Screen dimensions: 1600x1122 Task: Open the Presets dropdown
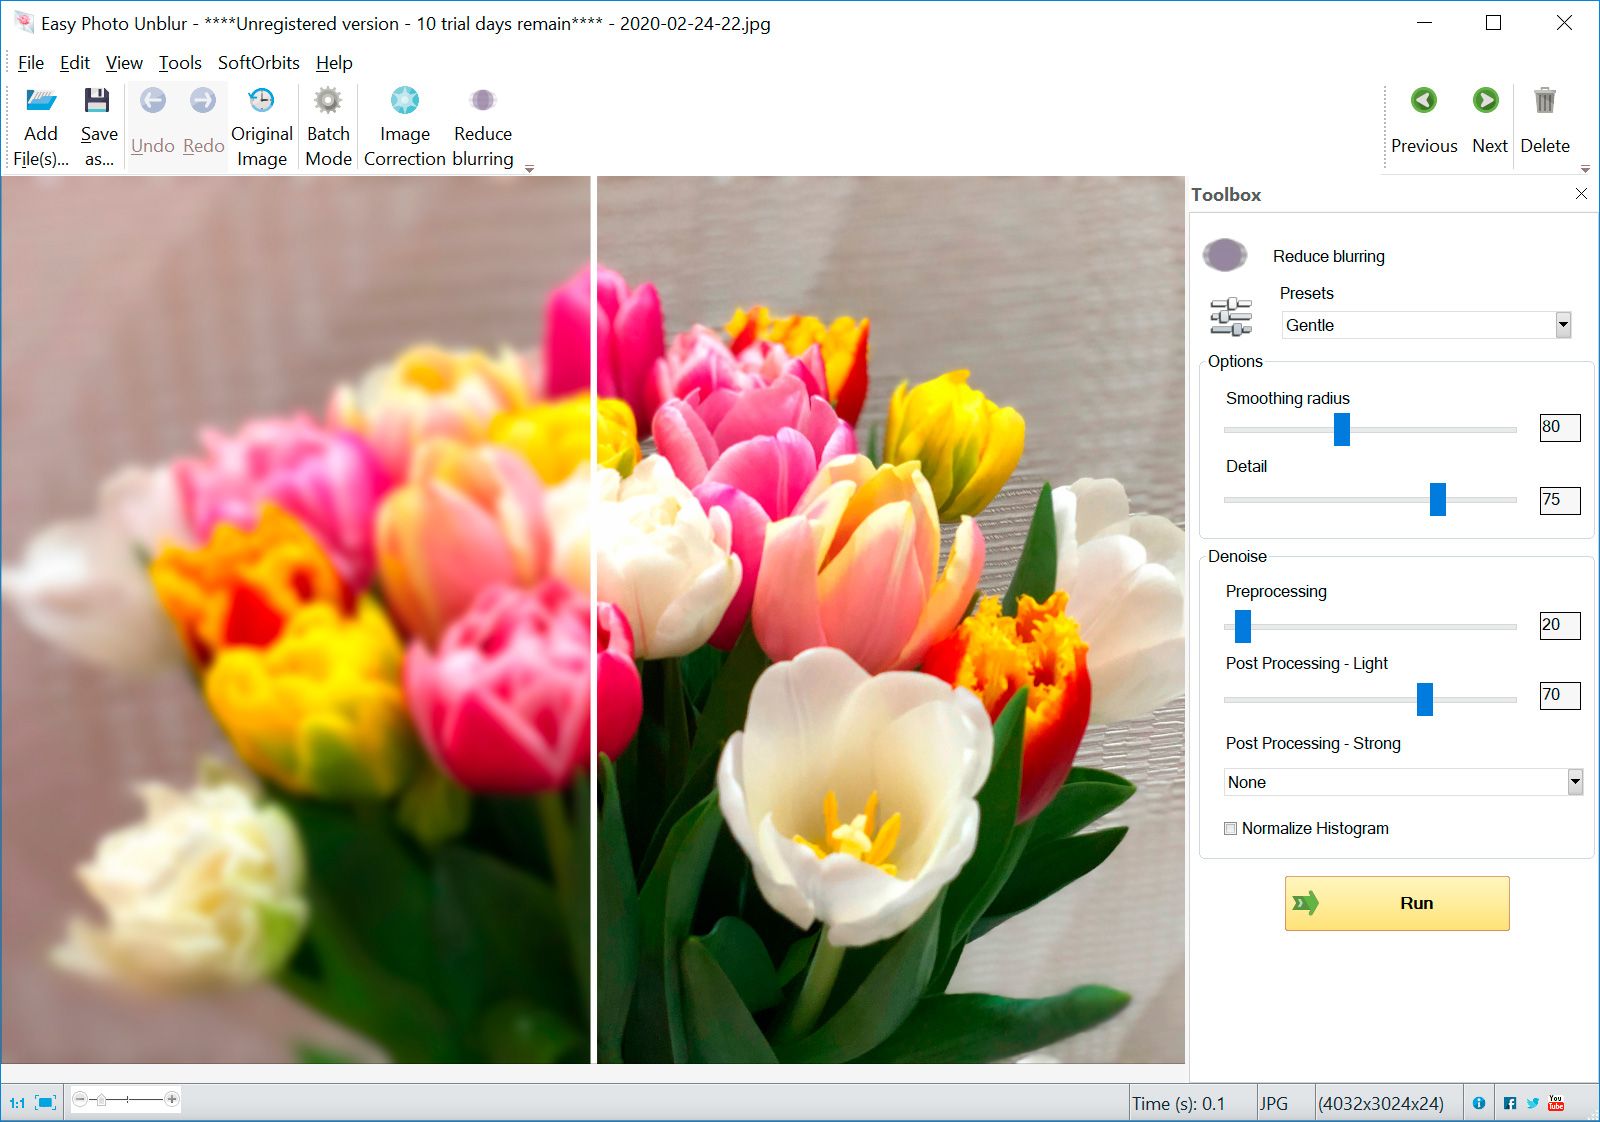point(1563,325)
